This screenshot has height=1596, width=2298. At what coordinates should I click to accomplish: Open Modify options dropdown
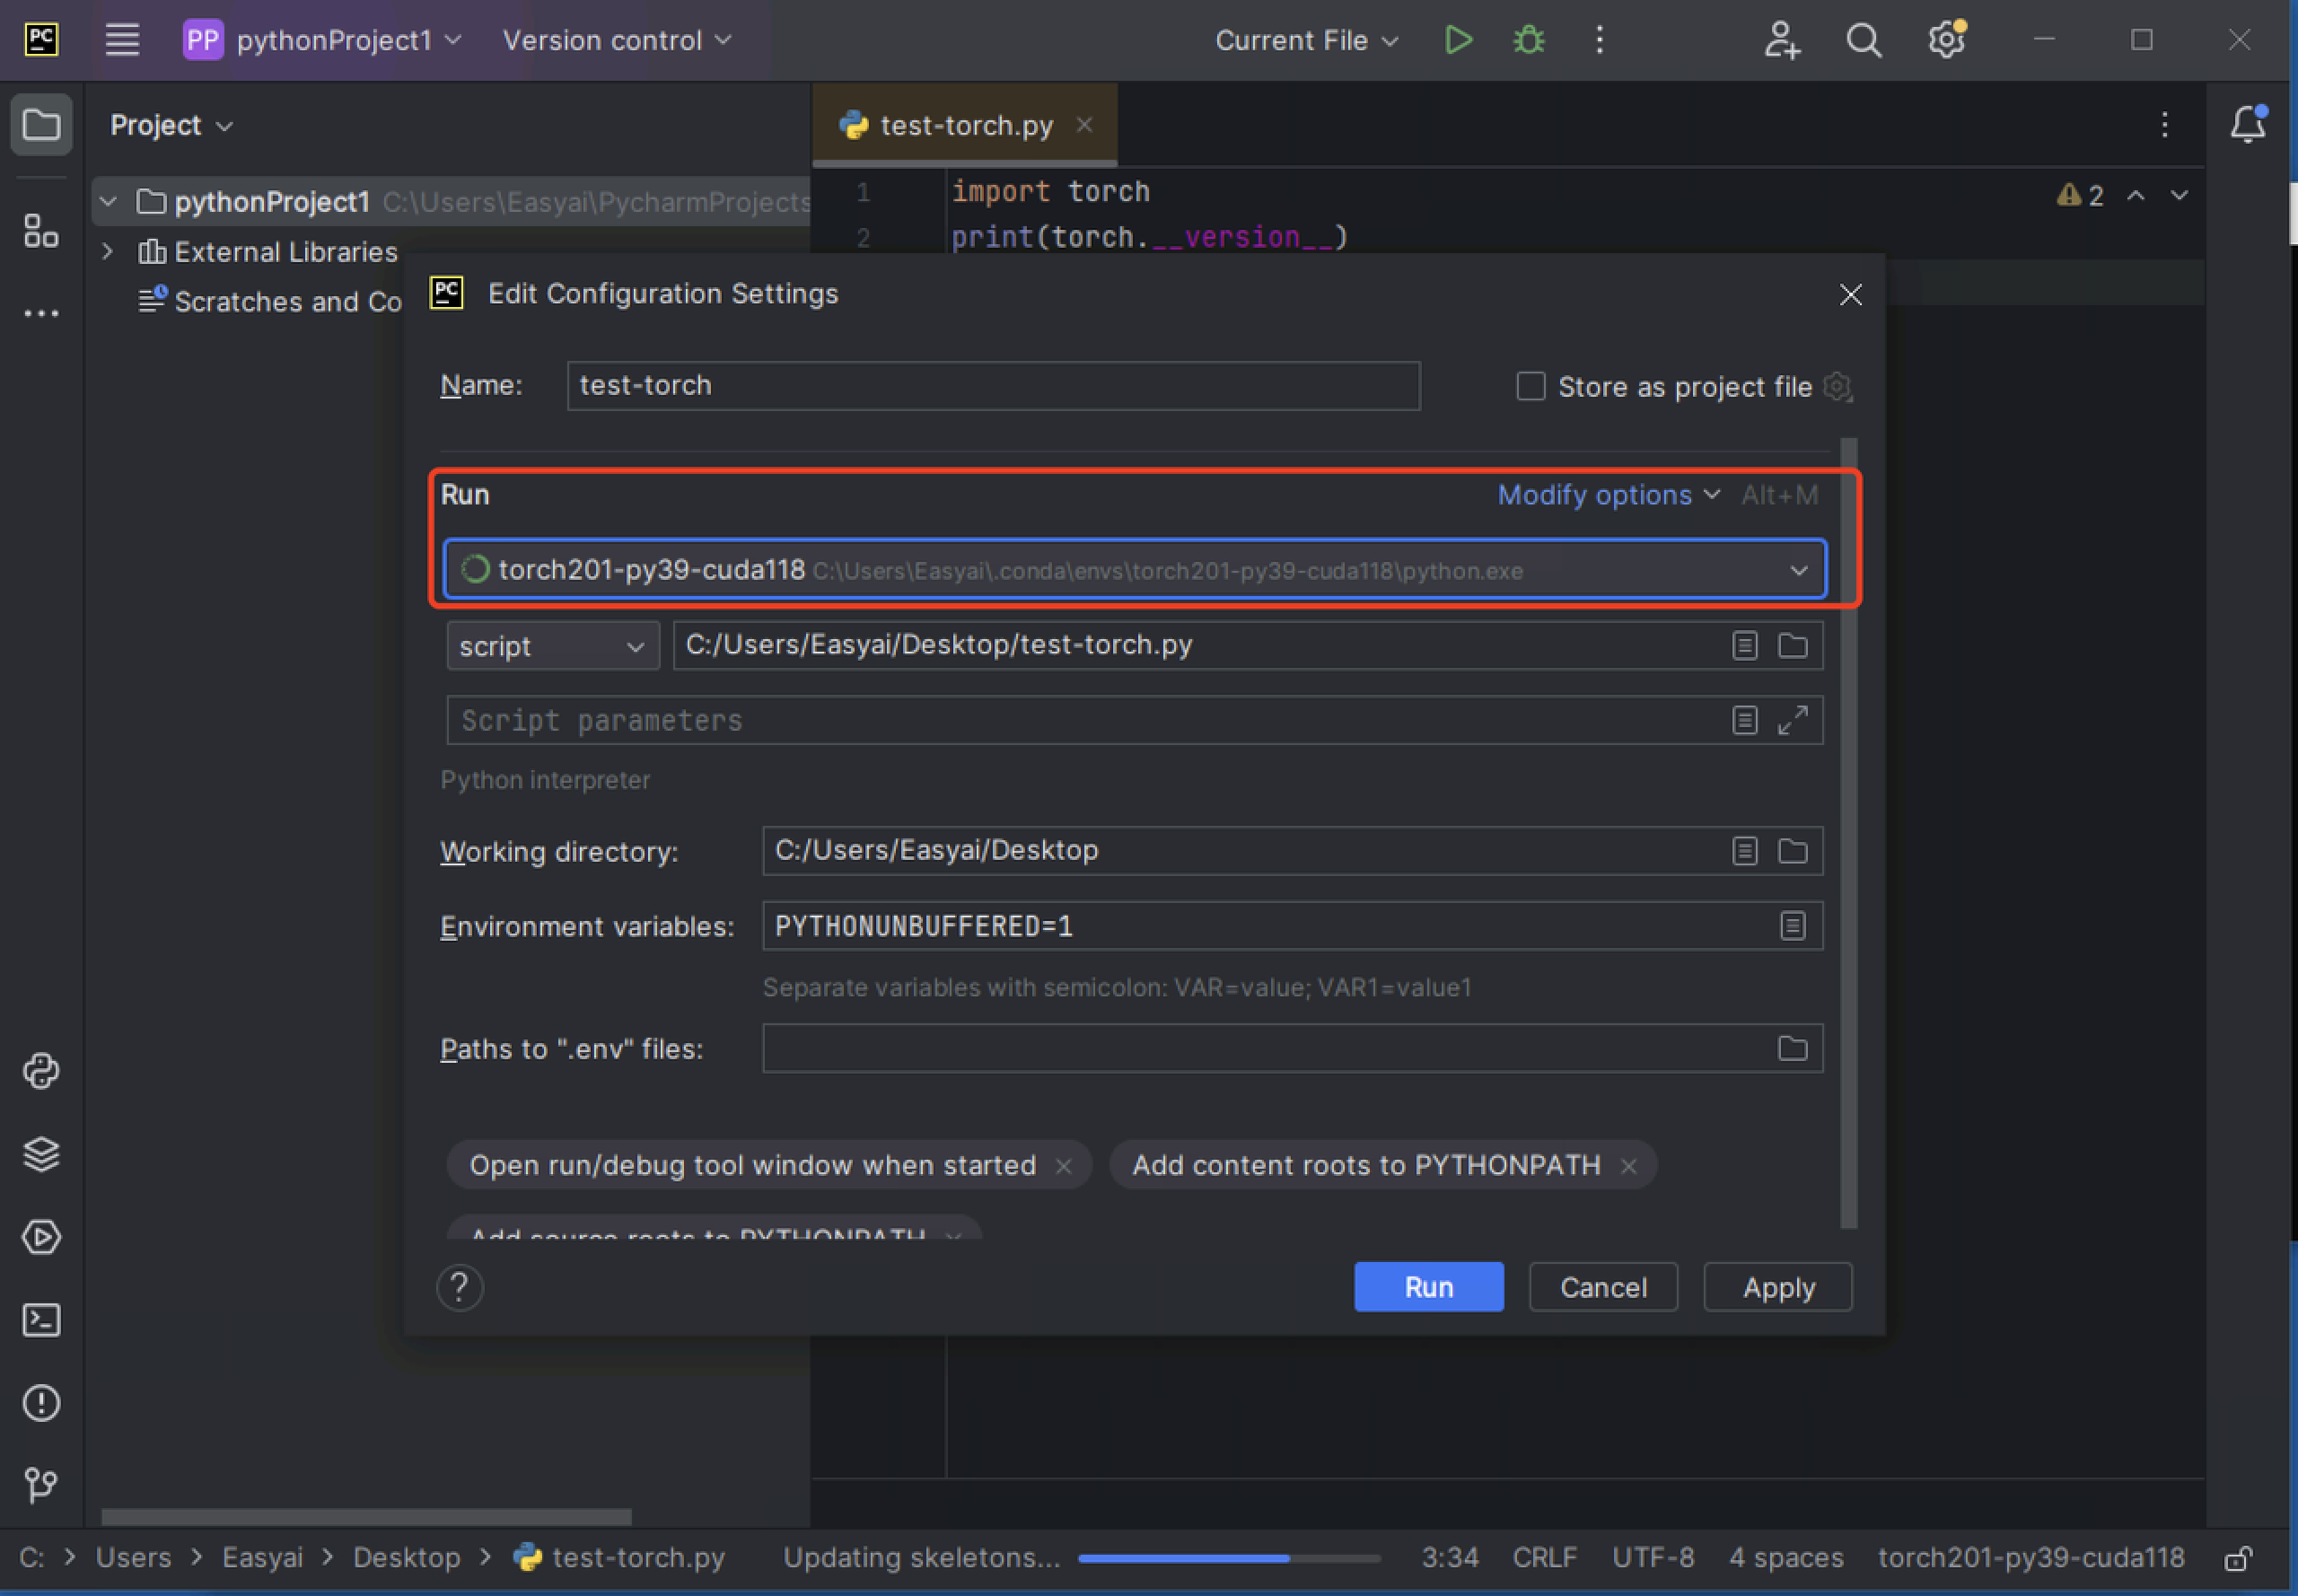coord(1608,495)
